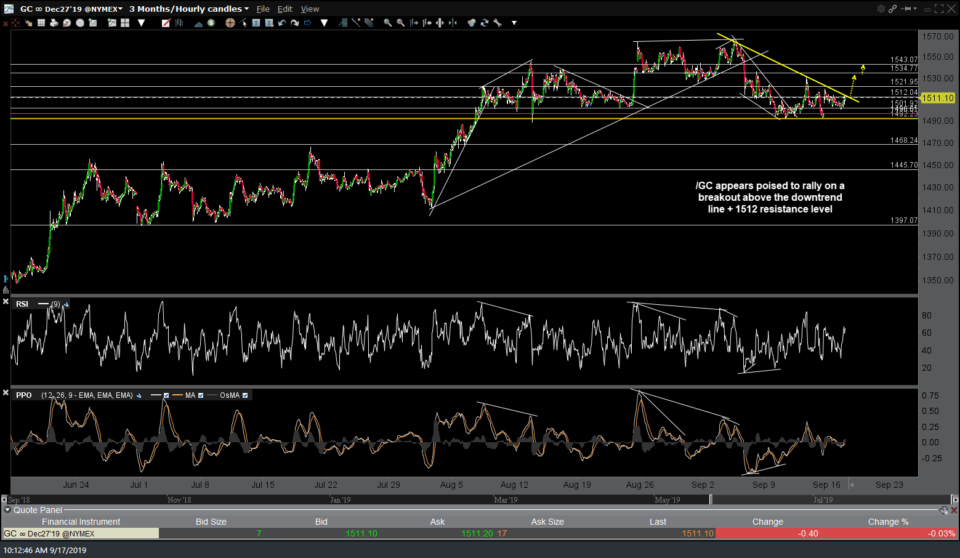This screenshot has width=960, height=558.
Task: Open the File menu
Action: pyautogui.click(x=263, y=8)
